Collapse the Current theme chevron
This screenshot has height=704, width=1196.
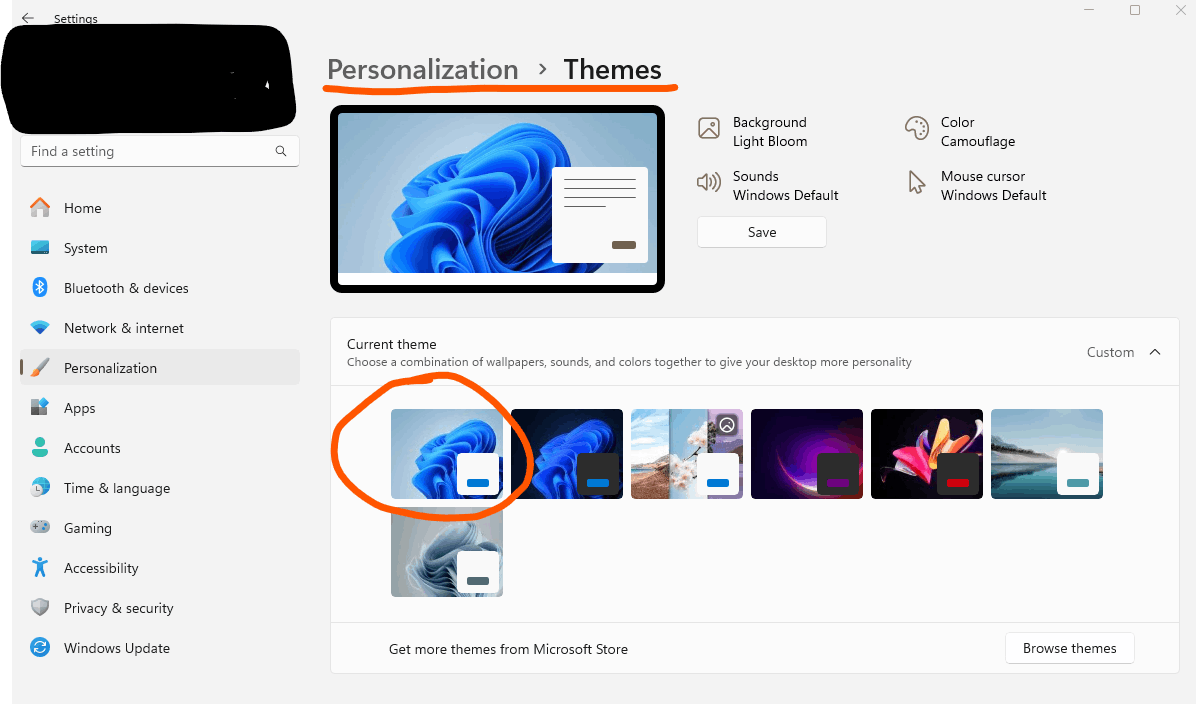click(x=1155, y=352)
